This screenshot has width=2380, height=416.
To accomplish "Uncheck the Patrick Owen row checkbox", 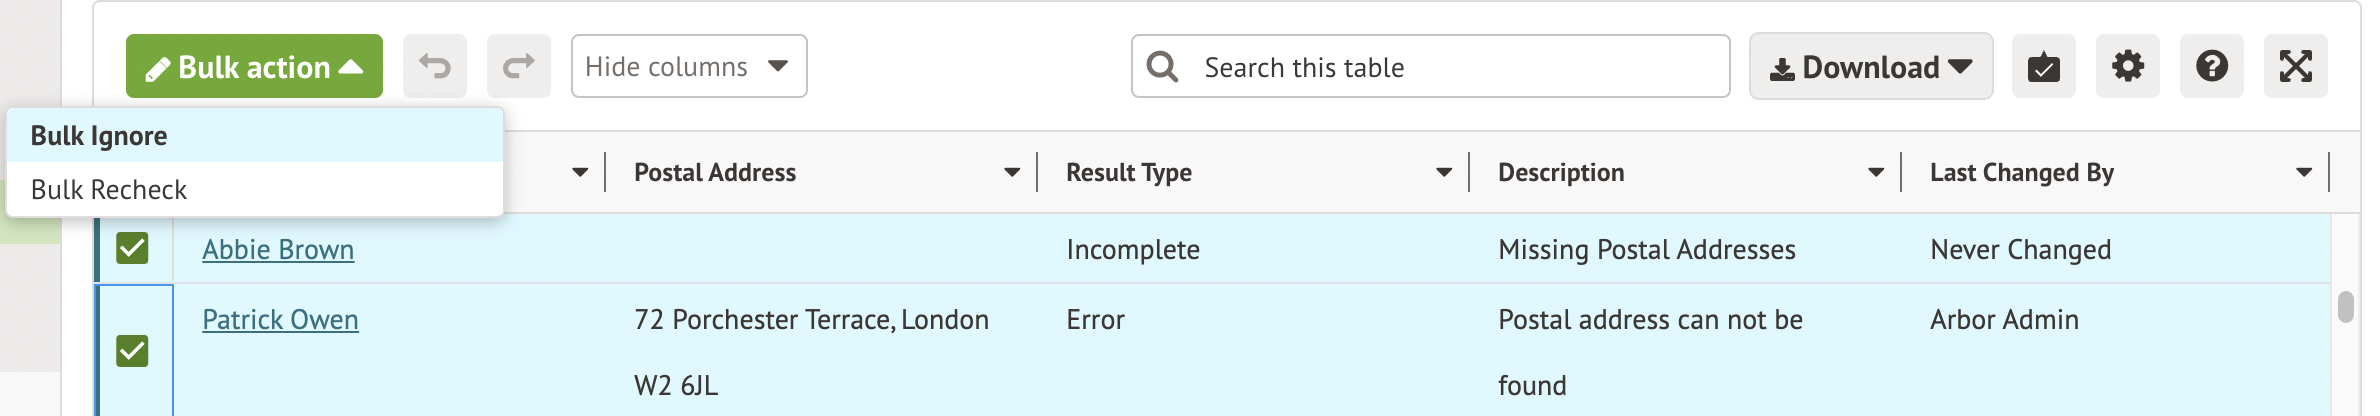I will click(x=132, y=351).
